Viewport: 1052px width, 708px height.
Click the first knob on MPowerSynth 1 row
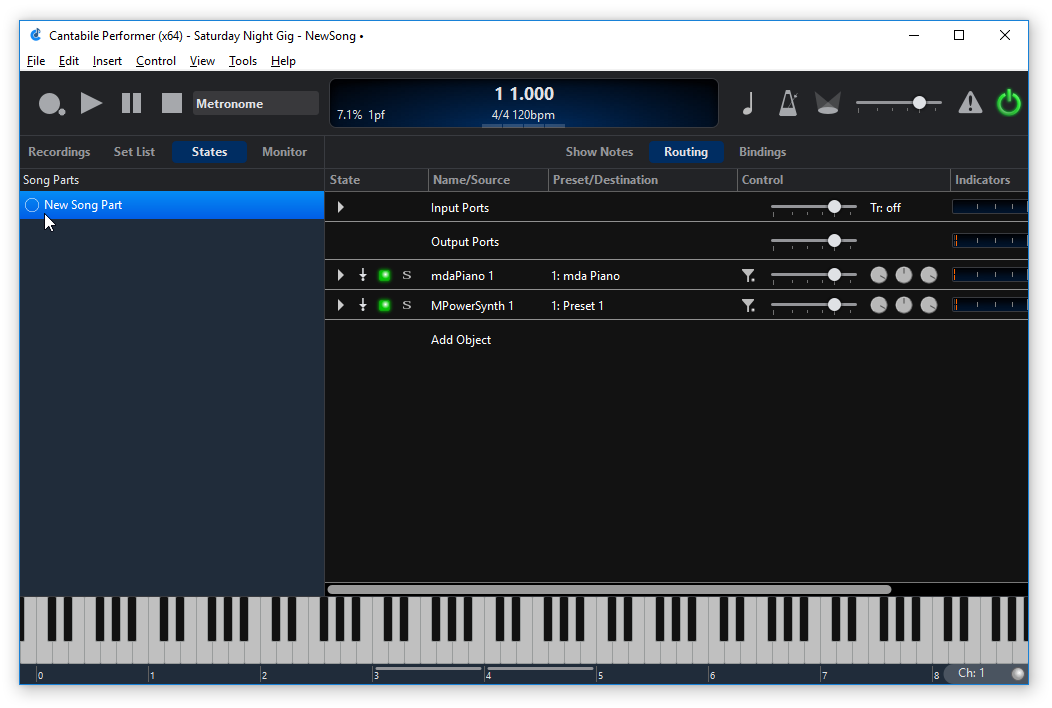878,305
